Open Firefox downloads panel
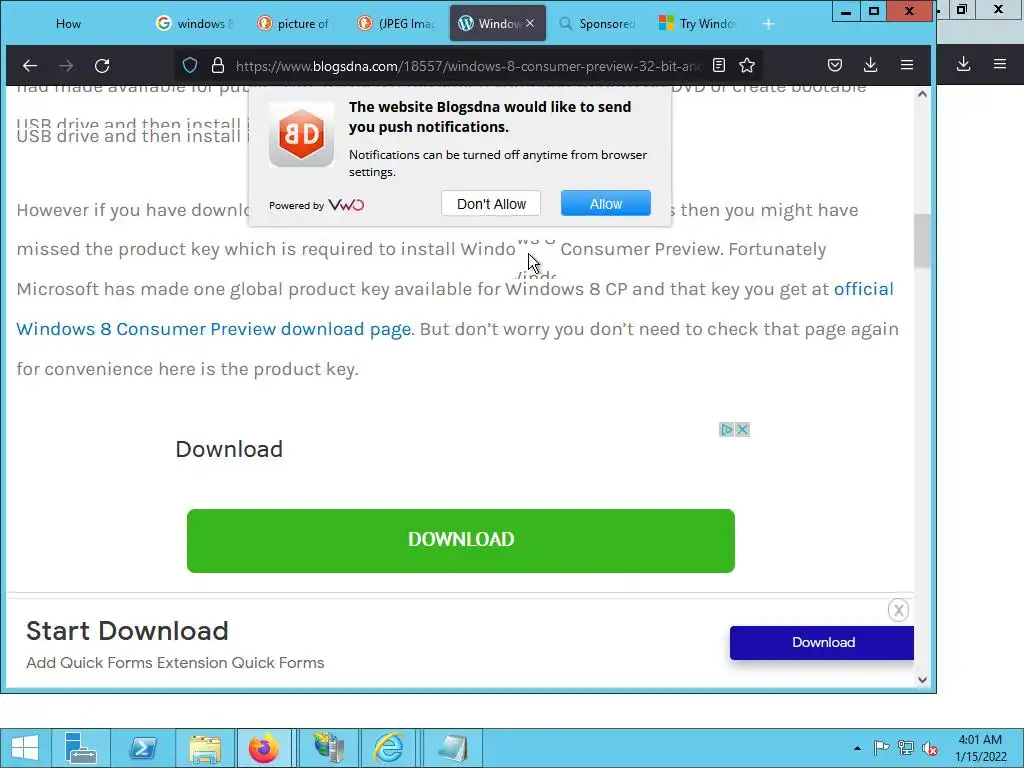This screenshot has width=1024, height=768. 871,65
